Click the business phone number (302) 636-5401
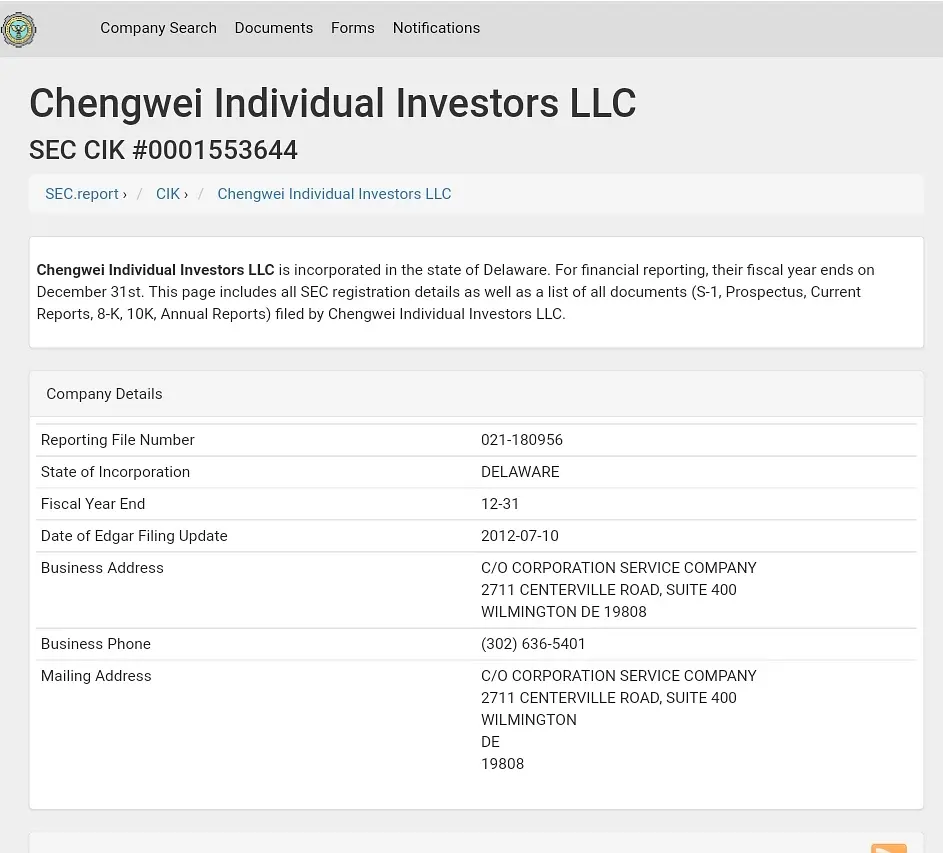943x853 pixels. (x=533, y=644)
